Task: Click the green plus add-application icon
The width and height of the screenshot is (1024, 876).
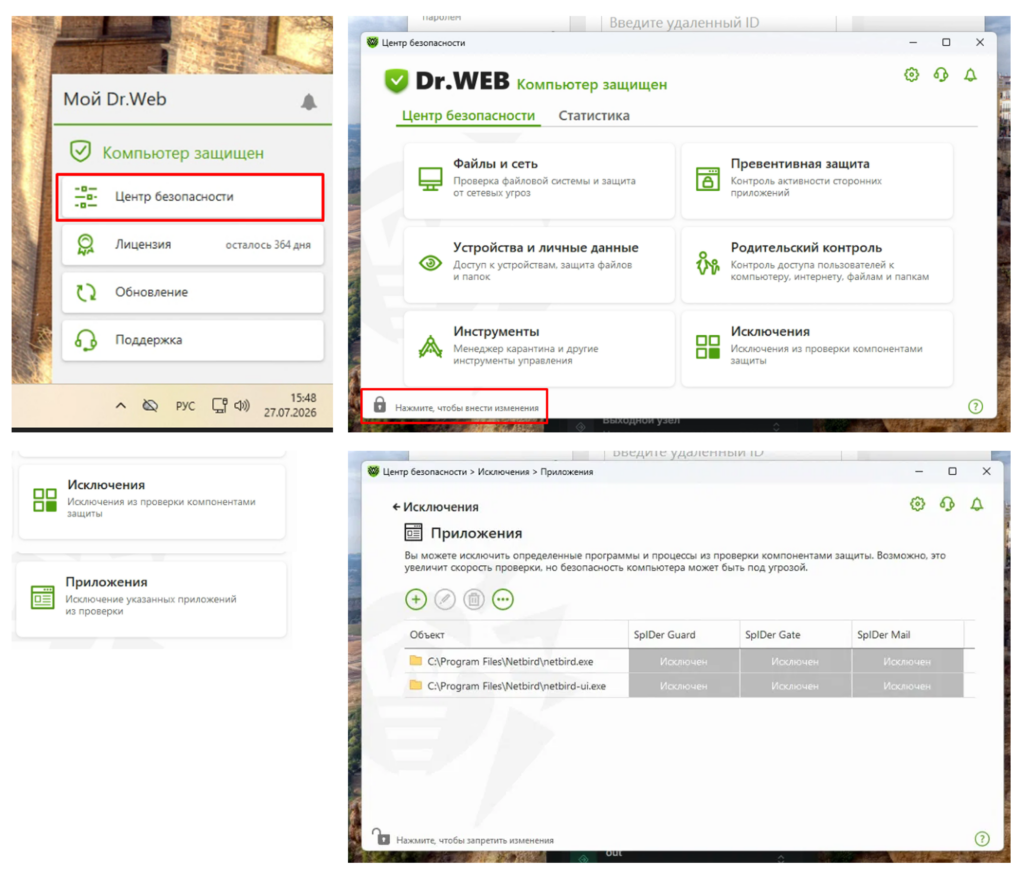Action: click(x=415, y=599)
